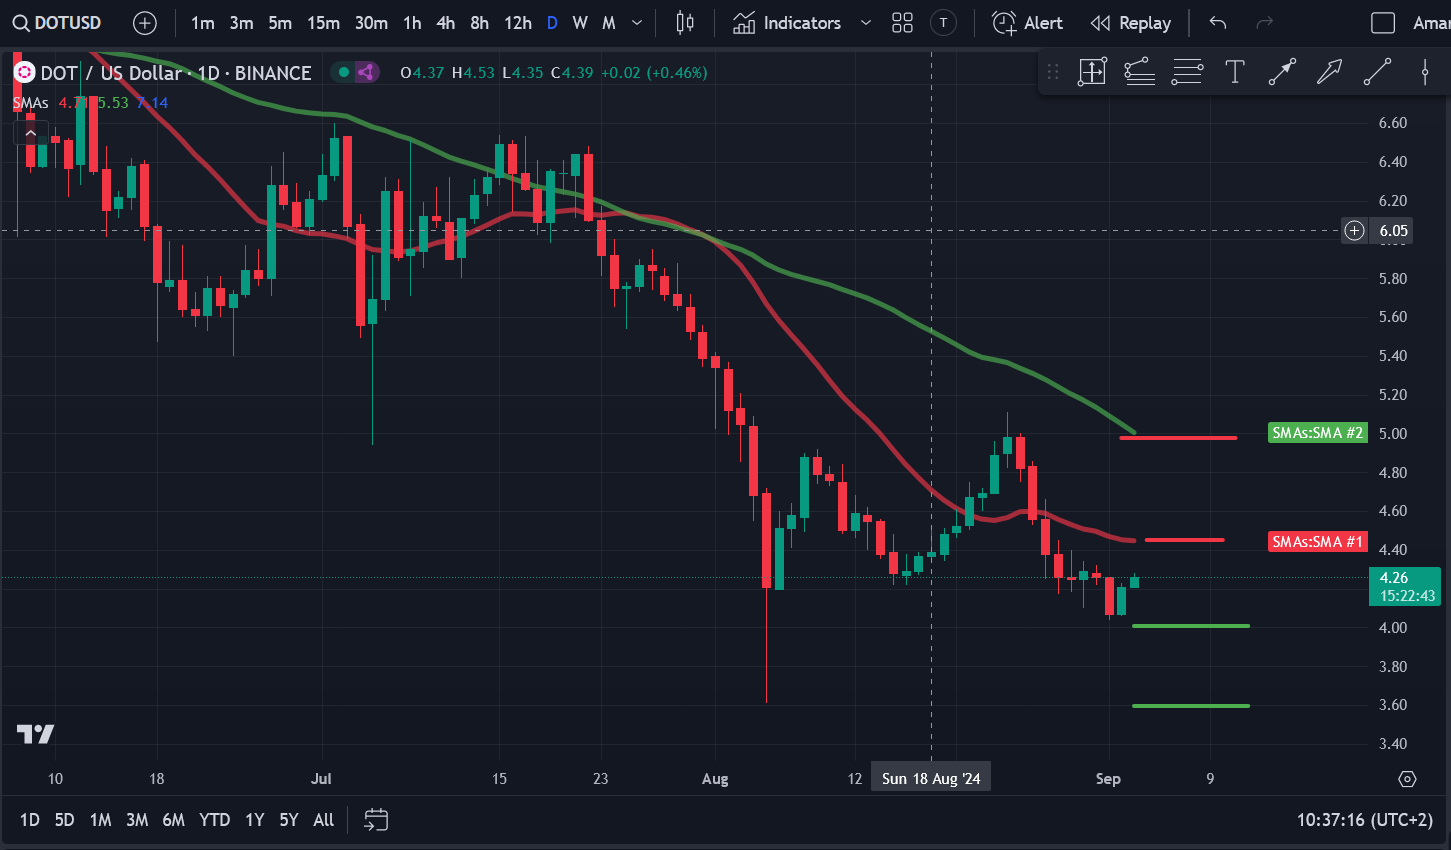Open chart settings gear on time axis
1451x850 pixels.
pyautogui.click(x=1408, y=779)
